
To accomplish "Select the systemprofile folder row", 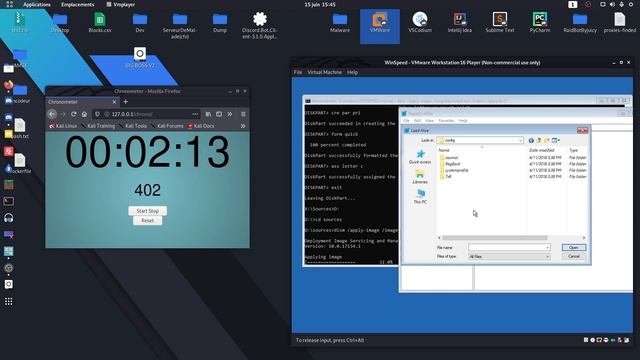I will (x=513, y=170).
